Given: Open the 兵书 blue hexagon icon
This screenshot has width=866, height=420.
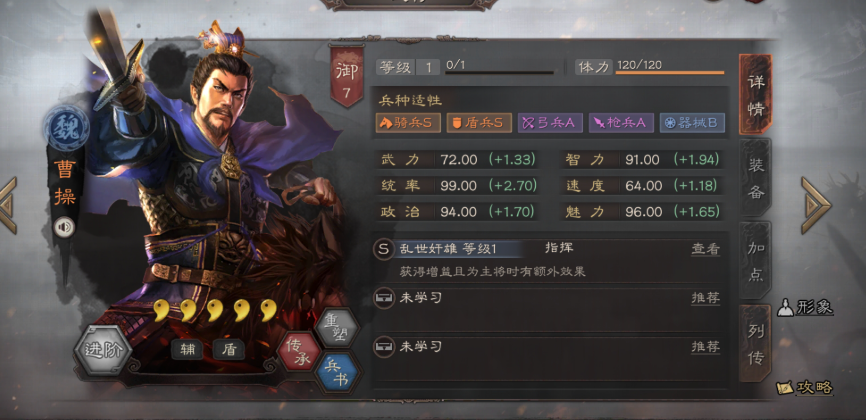Looking at the screenshot, I should [337, 372].
